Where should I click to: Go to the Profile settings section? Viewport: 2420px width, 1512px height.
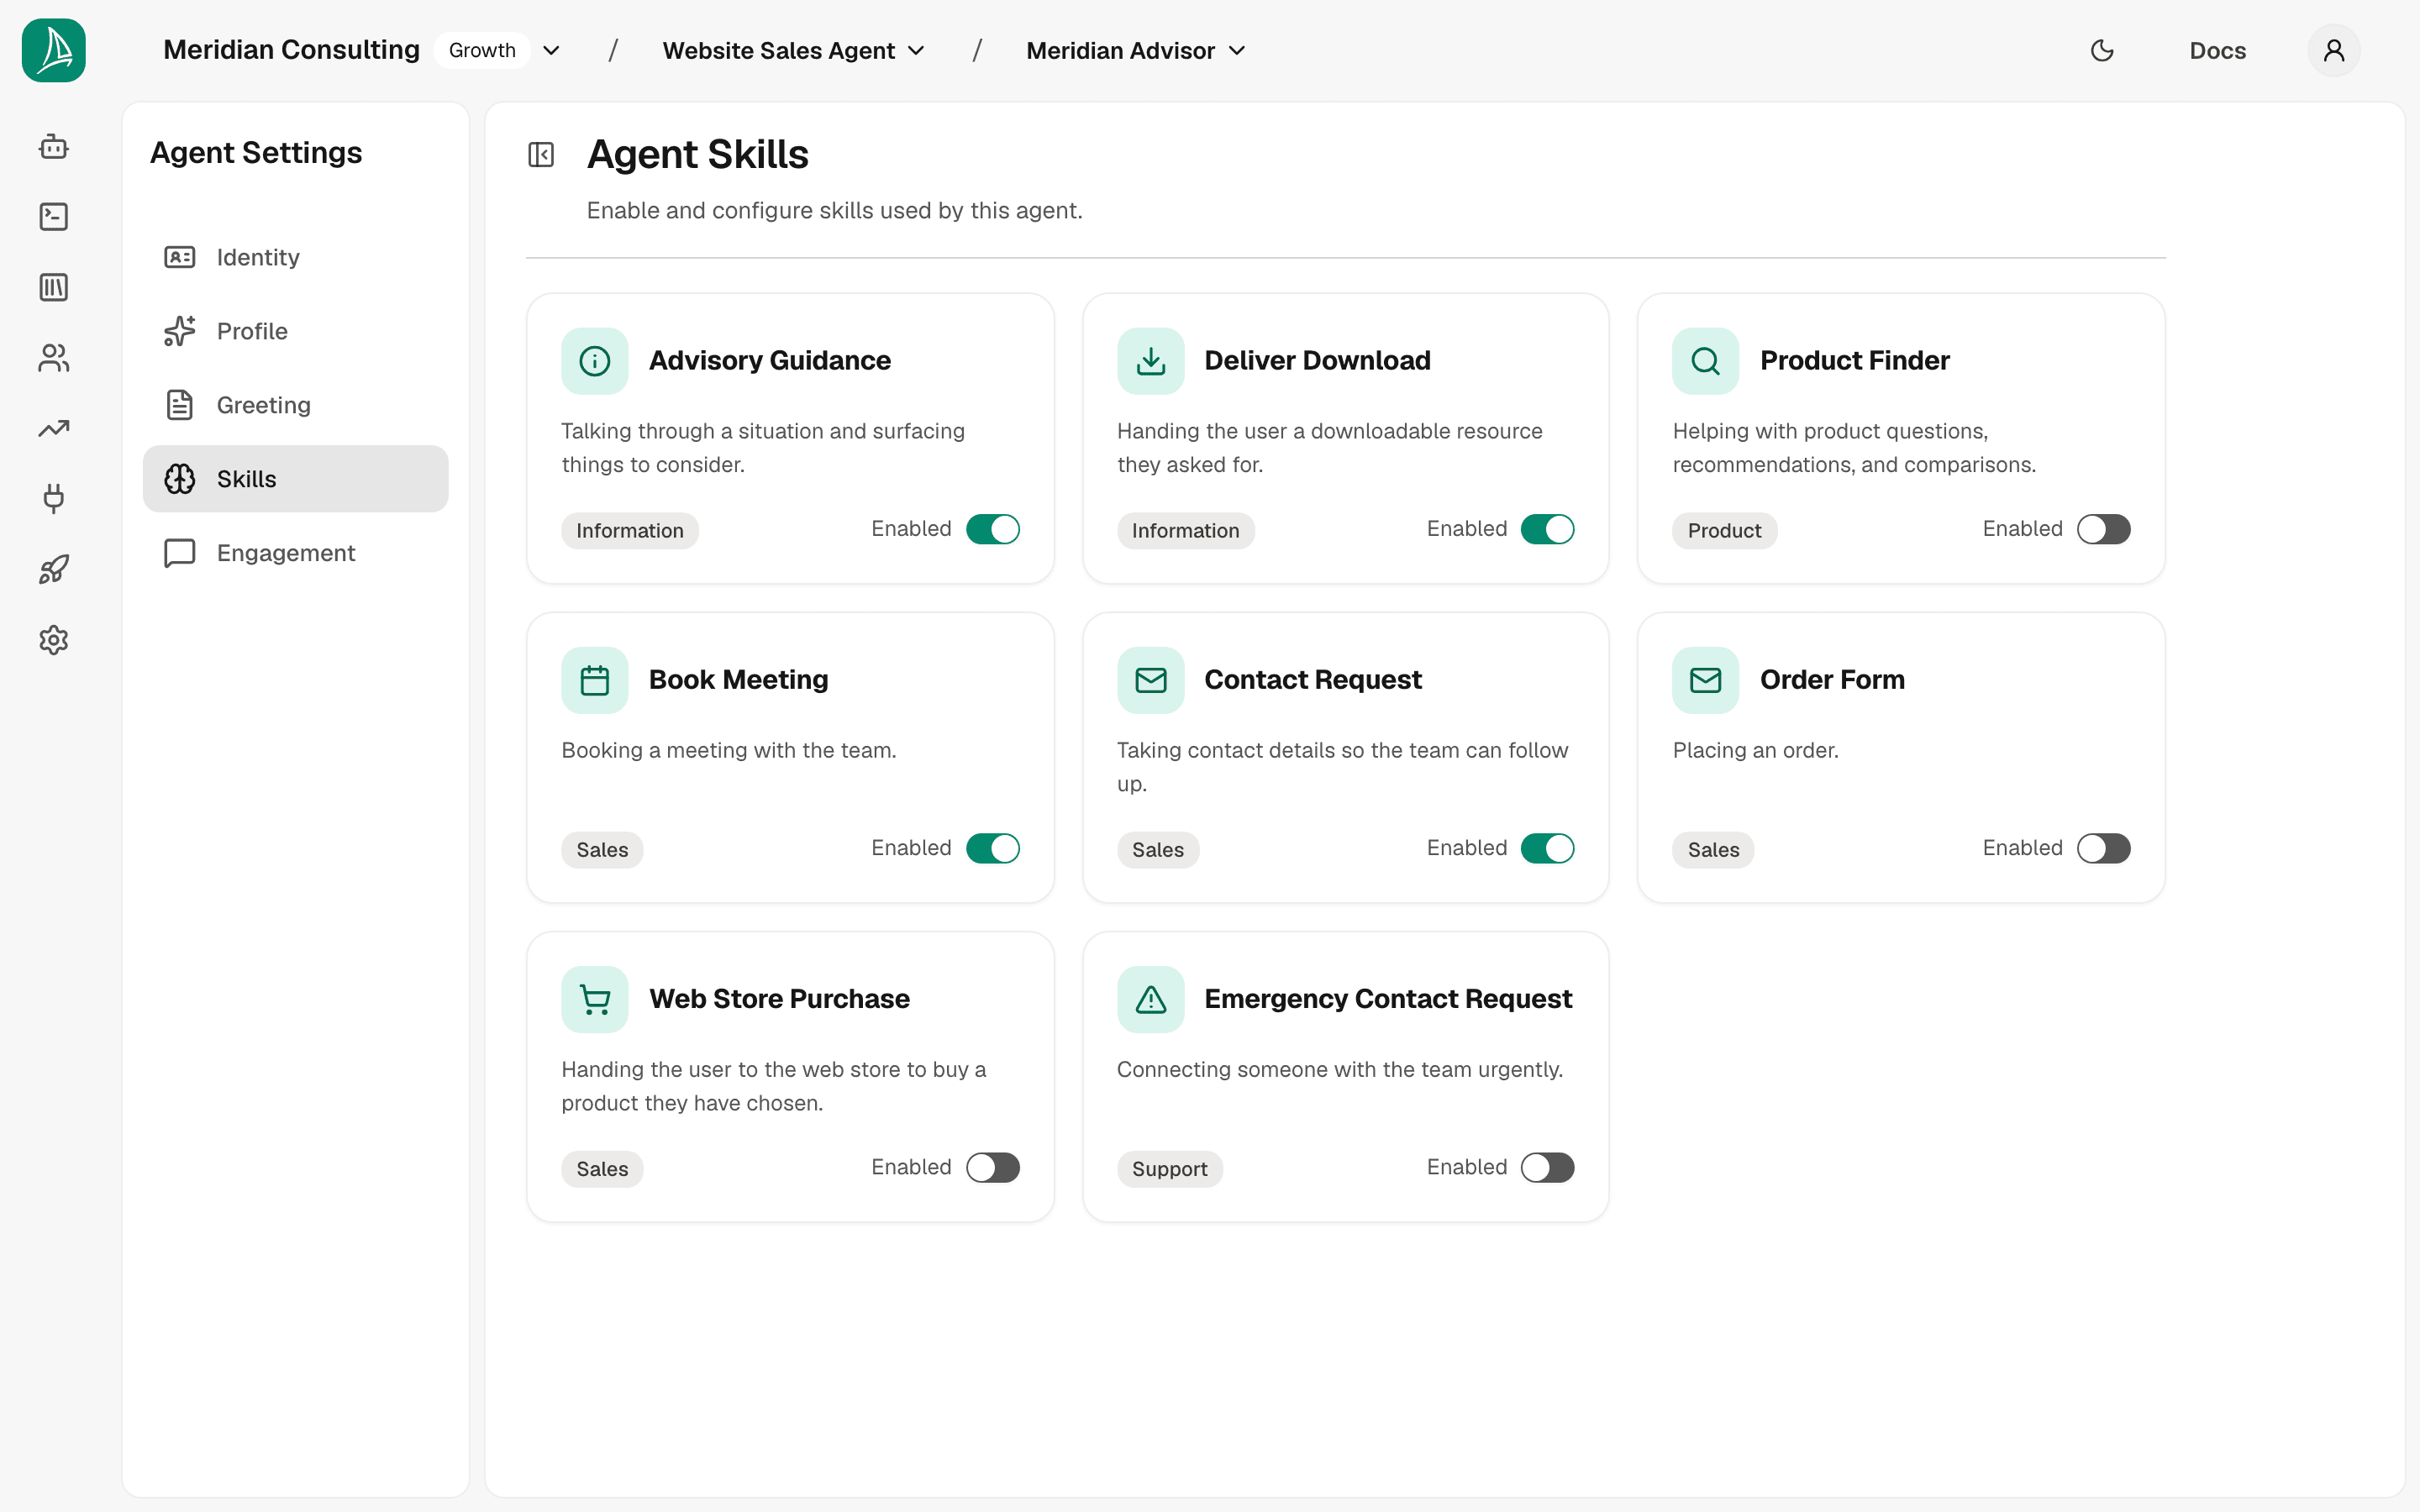click(296, 331)
